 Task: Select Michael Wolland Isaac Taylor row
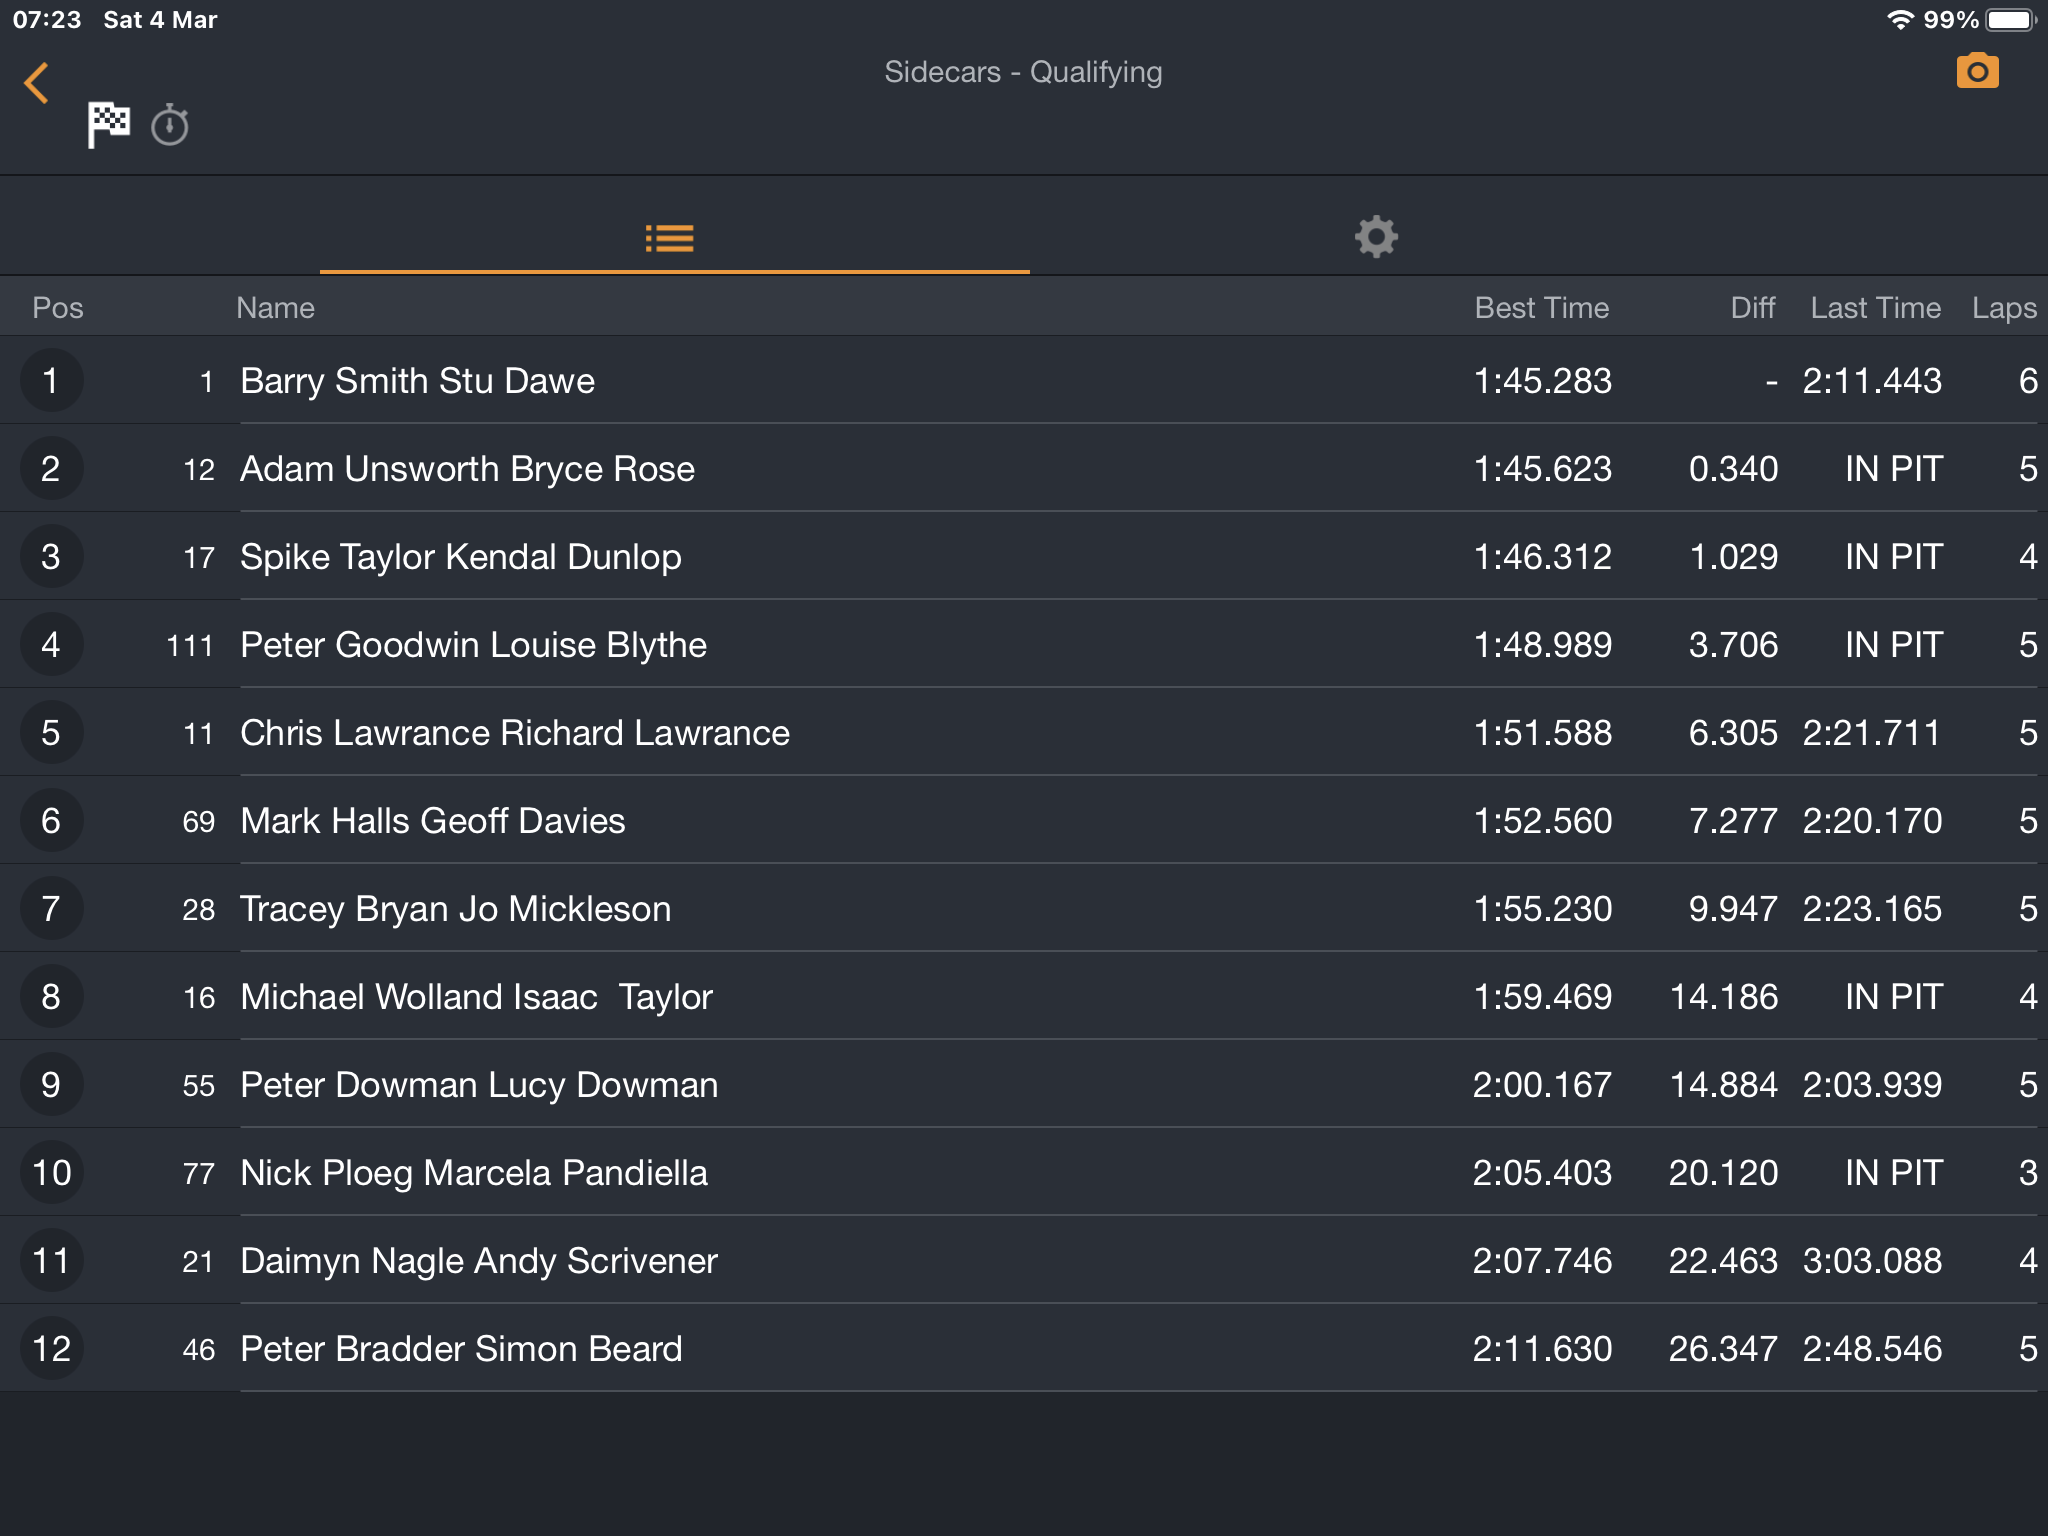click(1024, 997)
